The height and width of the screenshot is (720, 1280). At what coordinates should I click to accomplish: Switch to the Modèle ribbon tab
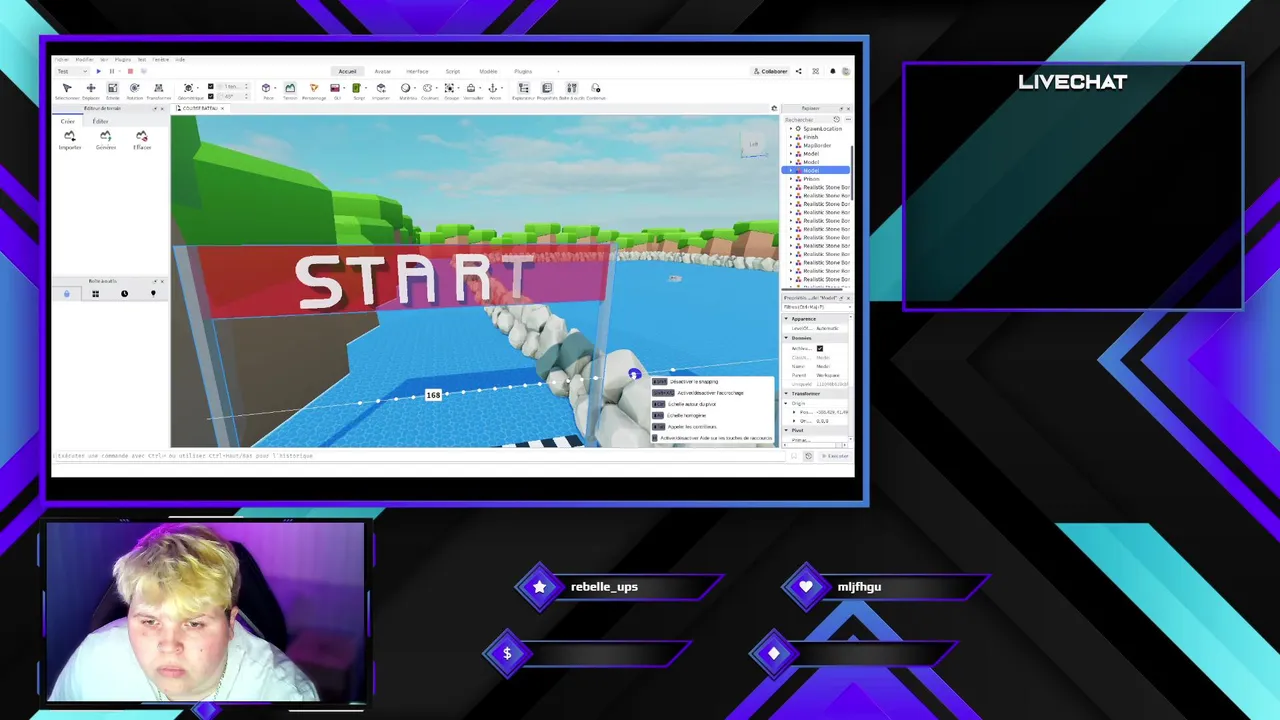tap(488, 71)
